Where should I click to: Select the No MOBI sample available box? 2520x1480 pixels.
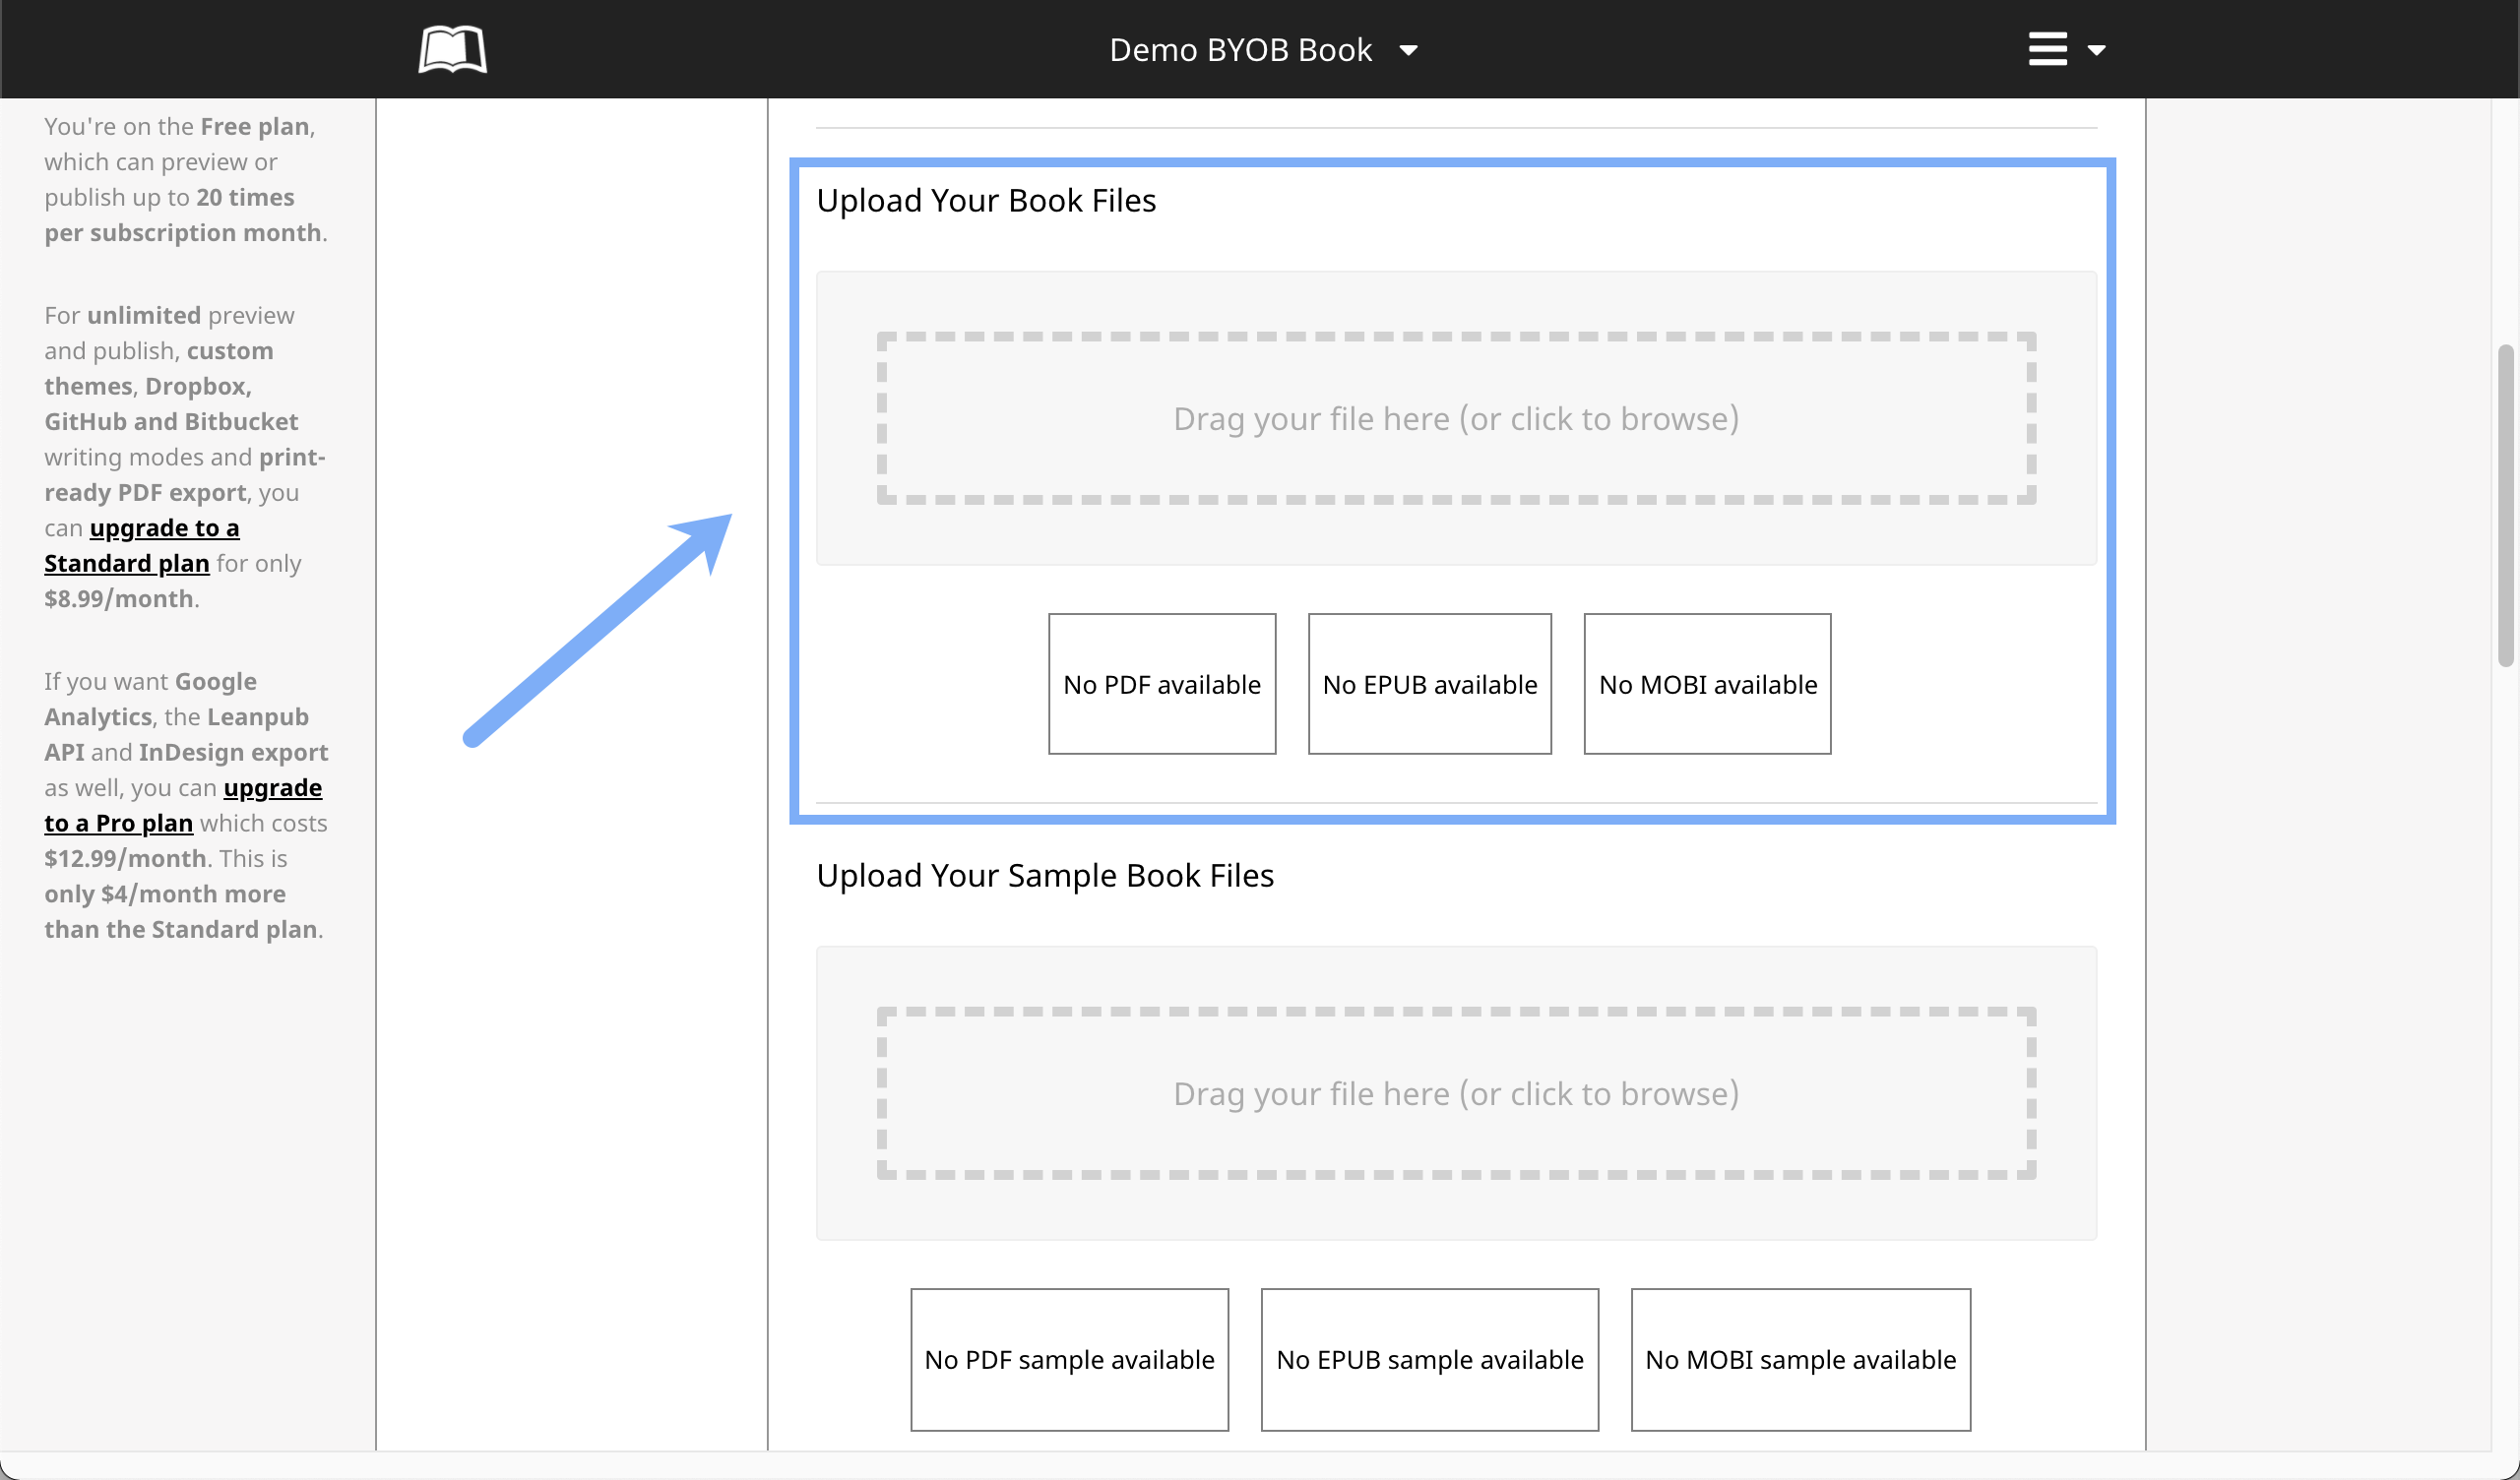click(x=1800, y=1359)
